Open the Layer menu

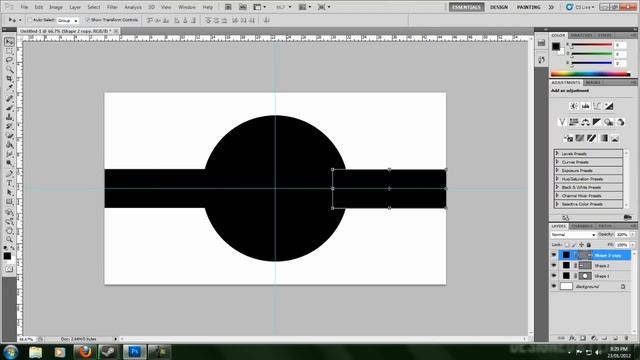coord(75,7)
